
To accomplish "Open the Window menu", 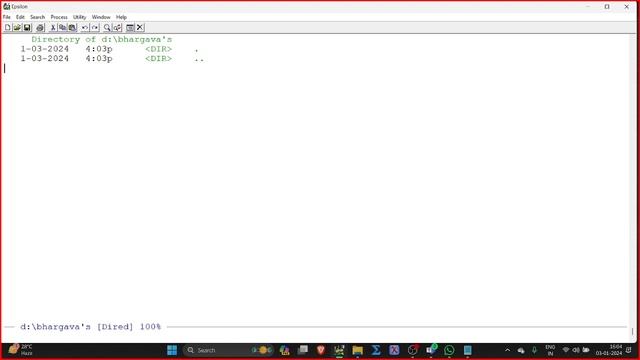I will point(101,17).
